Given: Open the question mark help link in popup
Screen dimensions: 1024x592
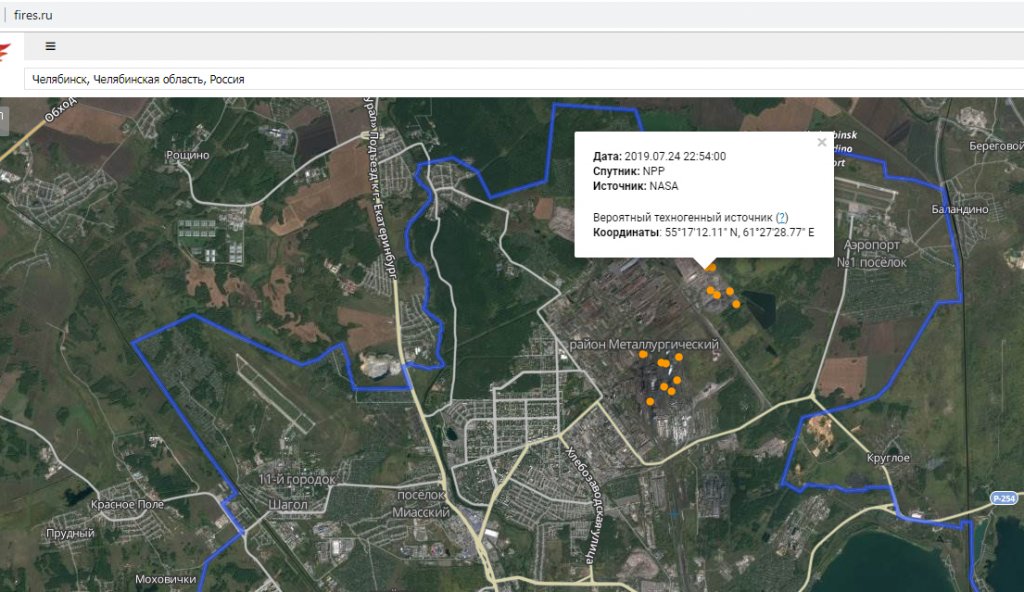Looking at the screenshot, I should 782,217.
